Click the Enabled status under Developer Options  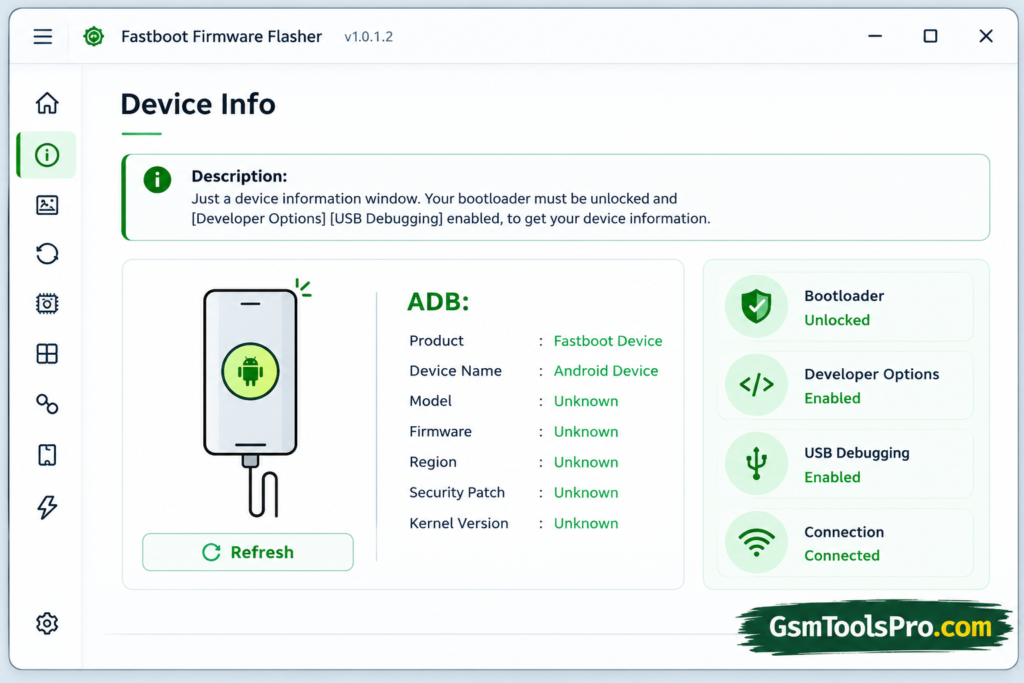coord(833,398)
